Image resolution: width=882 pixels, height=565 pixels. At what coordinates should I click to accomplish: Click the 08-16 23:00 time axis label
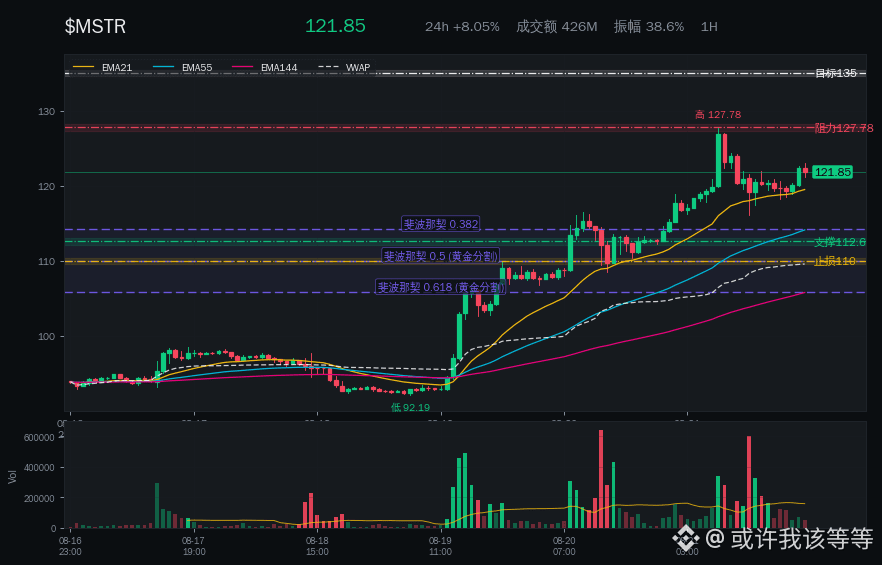[70, 545]
